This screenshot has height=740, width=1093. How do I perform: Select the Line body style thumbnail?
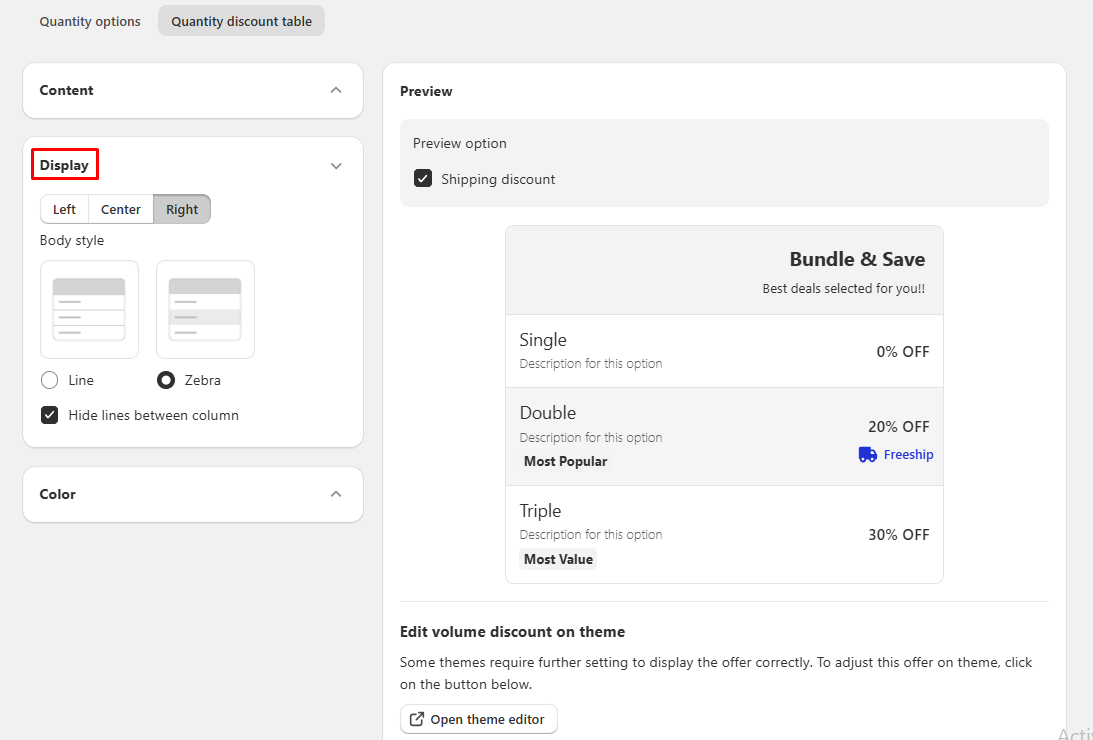pos(89,309)
